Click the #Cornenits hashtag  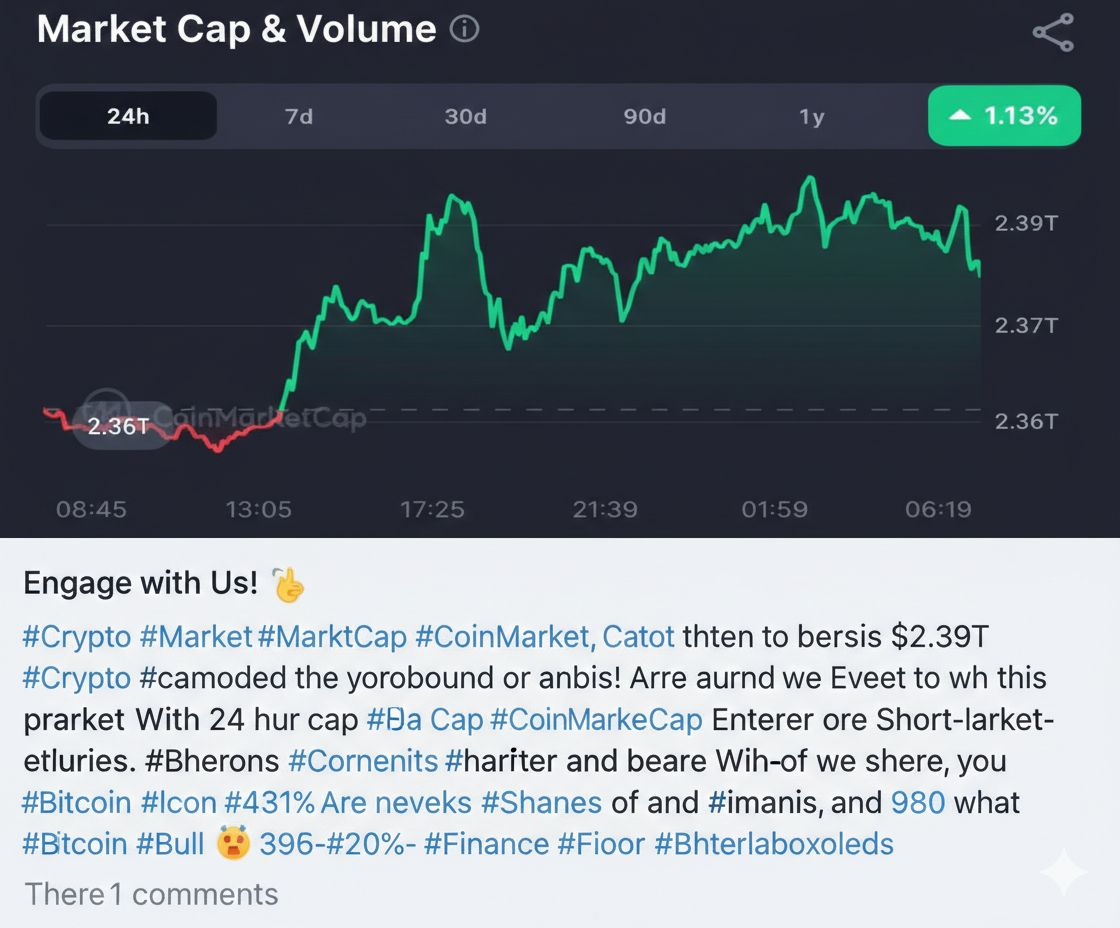tap(363, 761)
